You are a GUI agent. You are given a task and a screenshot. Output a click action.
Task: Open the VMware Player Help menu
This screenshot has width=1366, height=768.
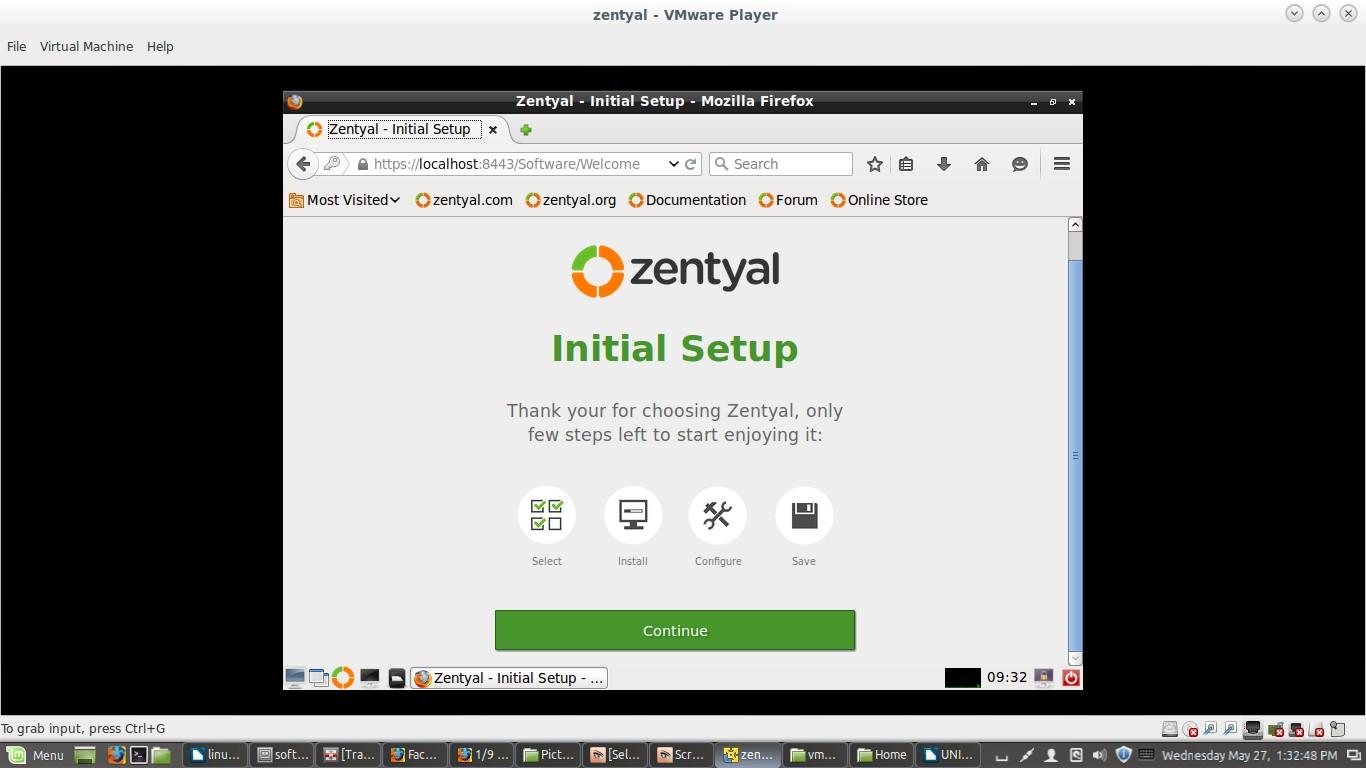[160, 46]
